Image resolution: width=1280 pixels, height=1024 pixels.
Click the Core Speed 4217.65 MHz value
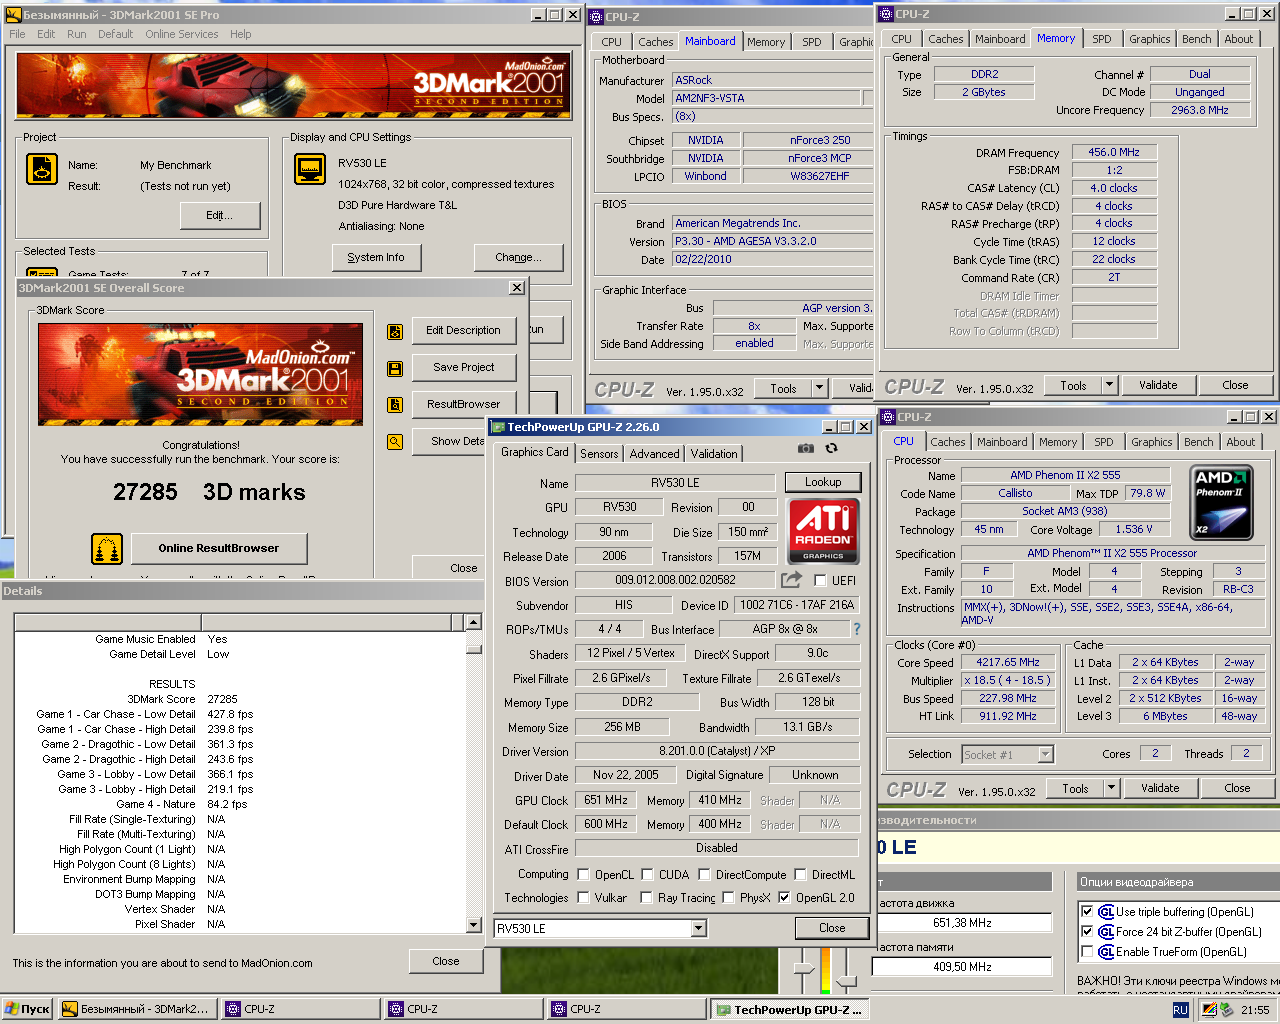point(1008,662)
